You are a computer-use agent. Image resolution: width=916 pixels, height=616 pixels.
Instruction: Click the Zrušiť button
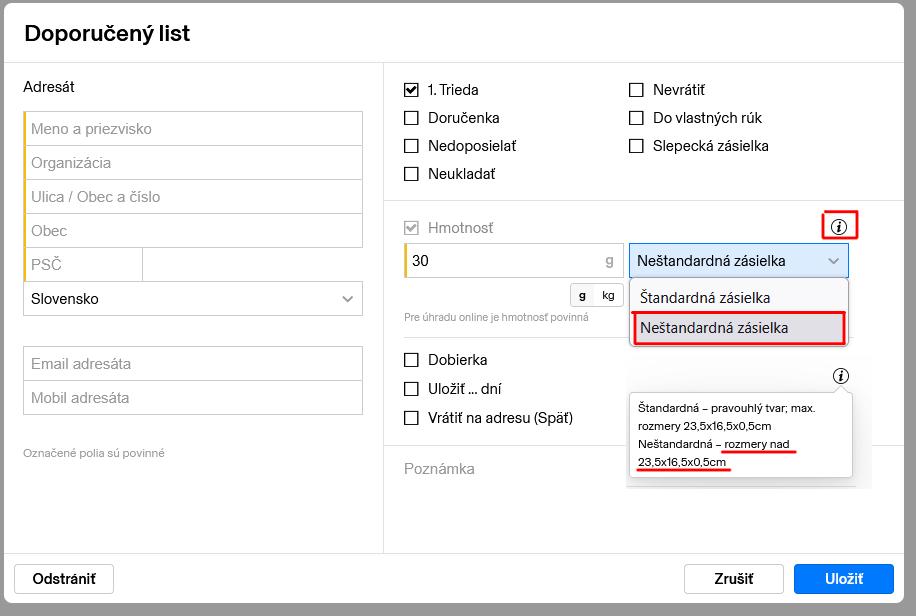[x=734, y=579]
